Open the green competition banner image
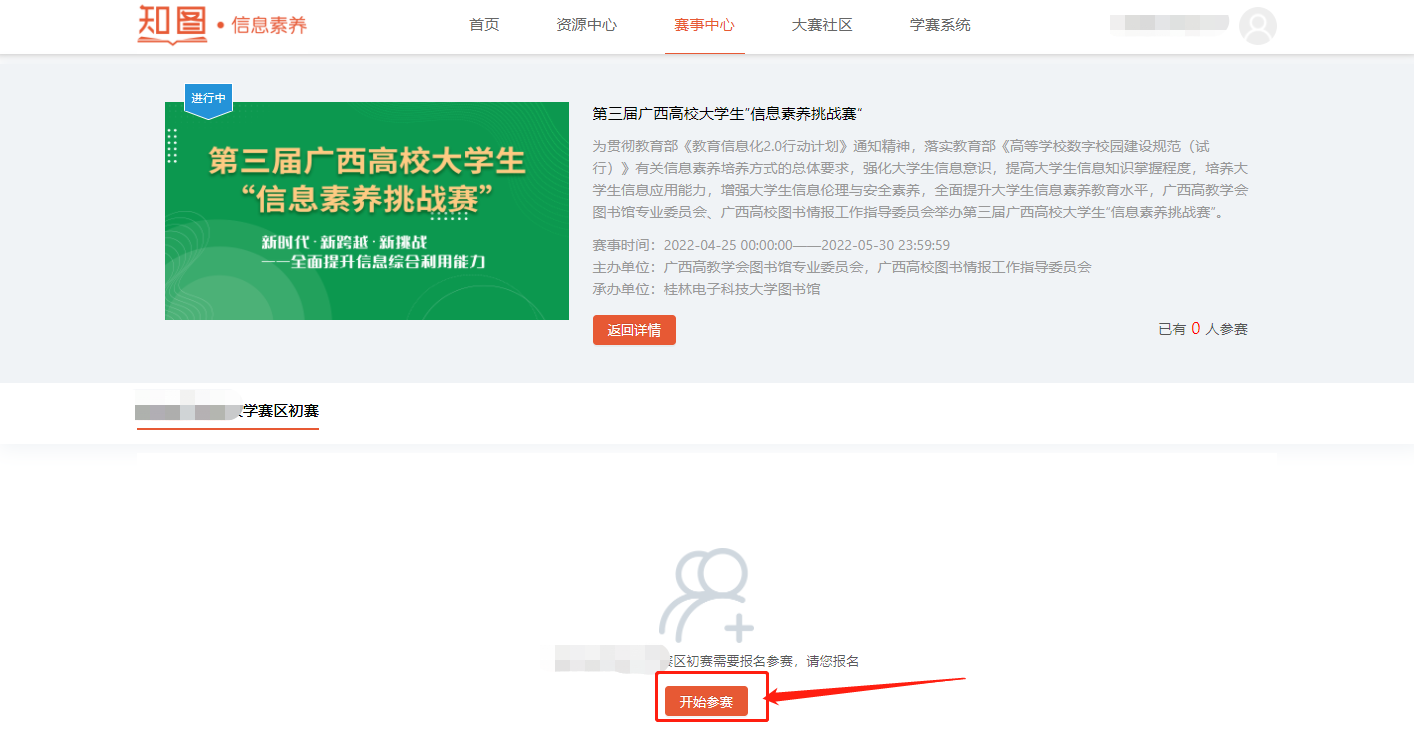Screen dimensions: 1414x742 tap(366, 211)
